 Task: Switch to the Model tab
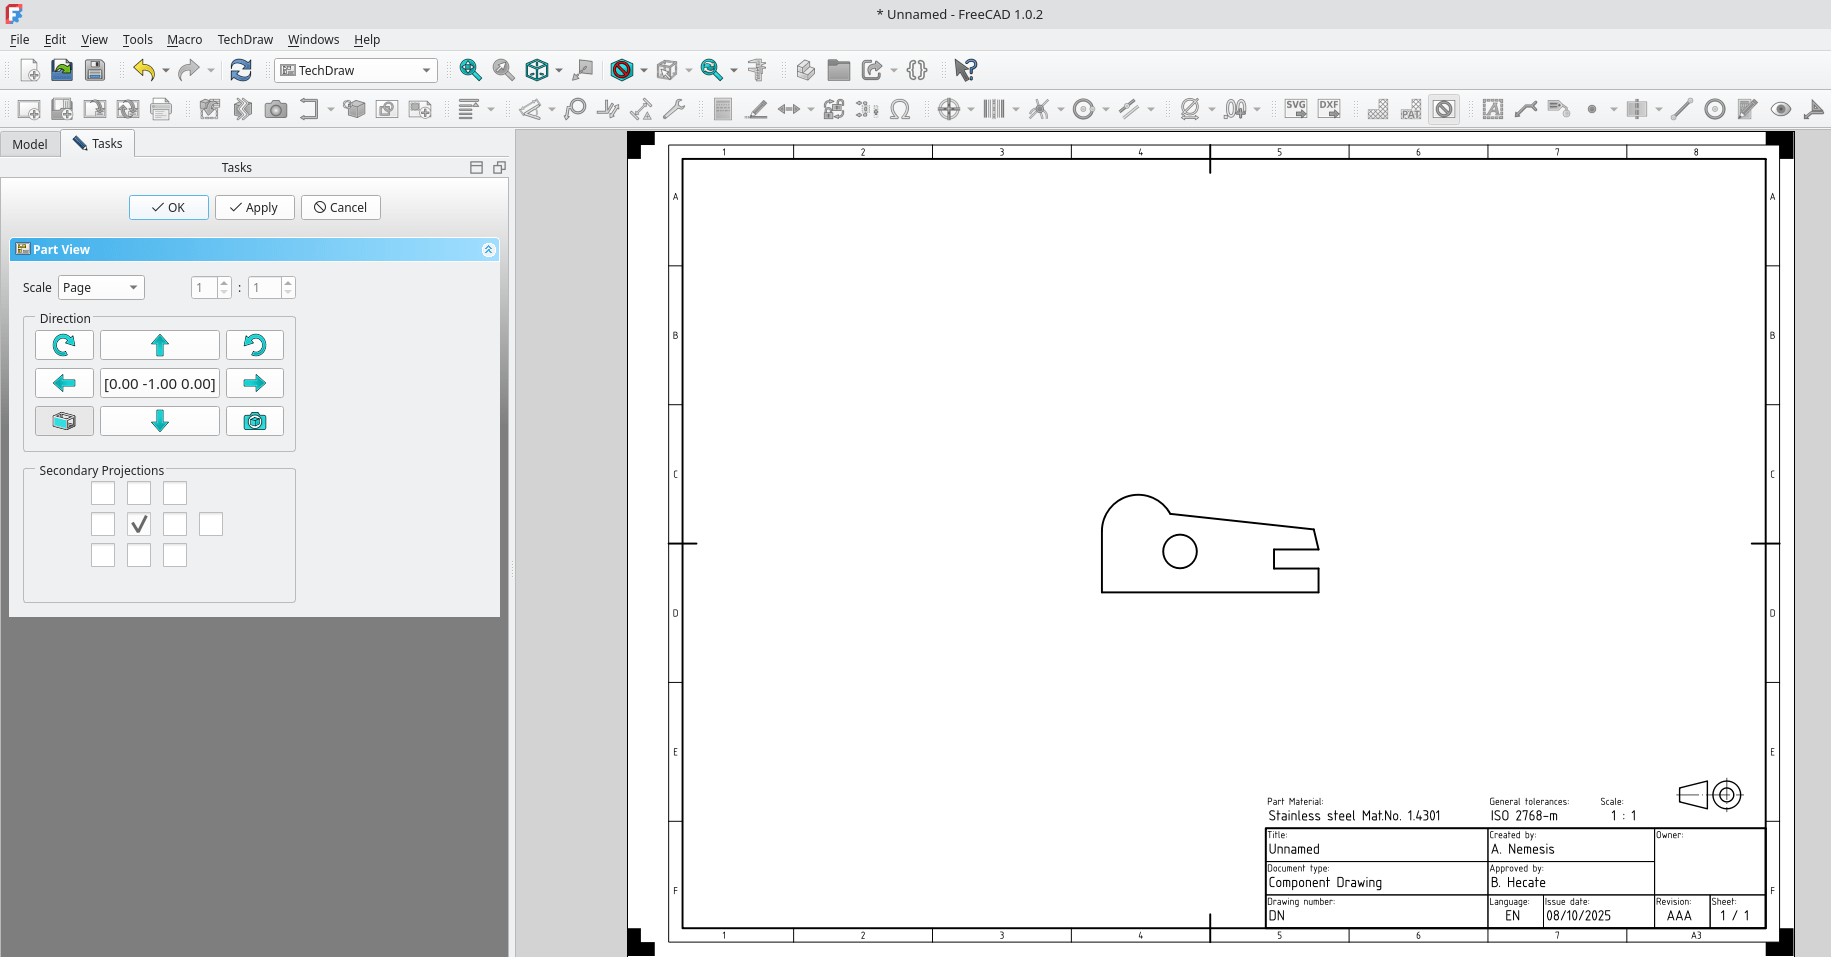pos(30,144)
